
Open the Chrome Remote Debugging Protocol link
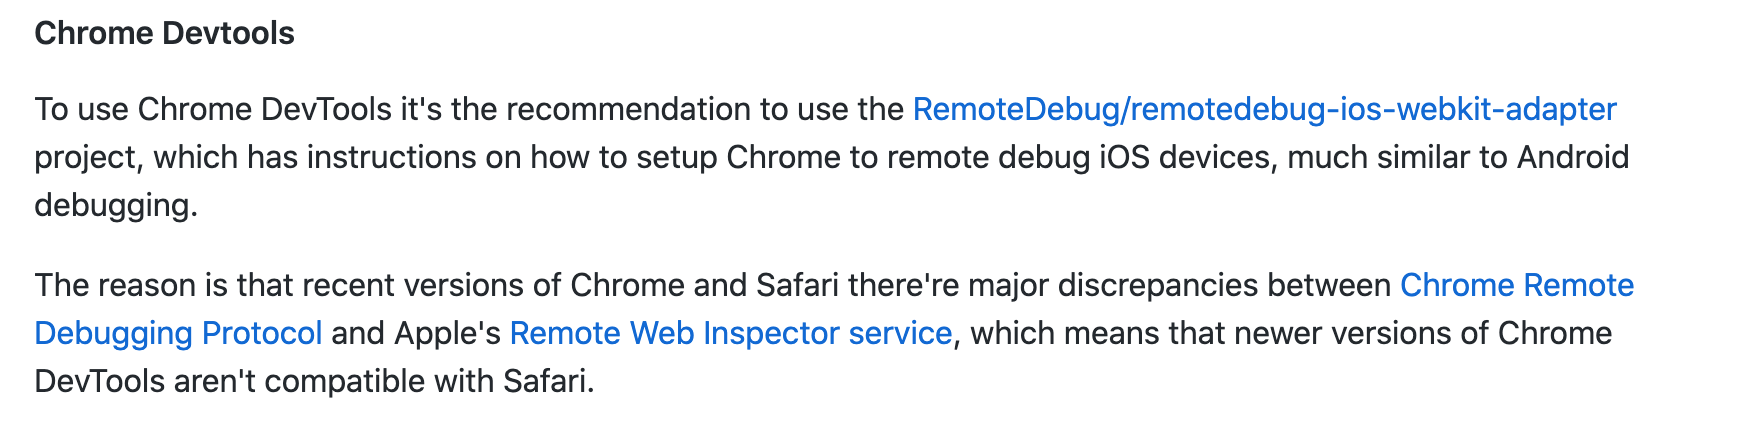(x=1516, y=285)
